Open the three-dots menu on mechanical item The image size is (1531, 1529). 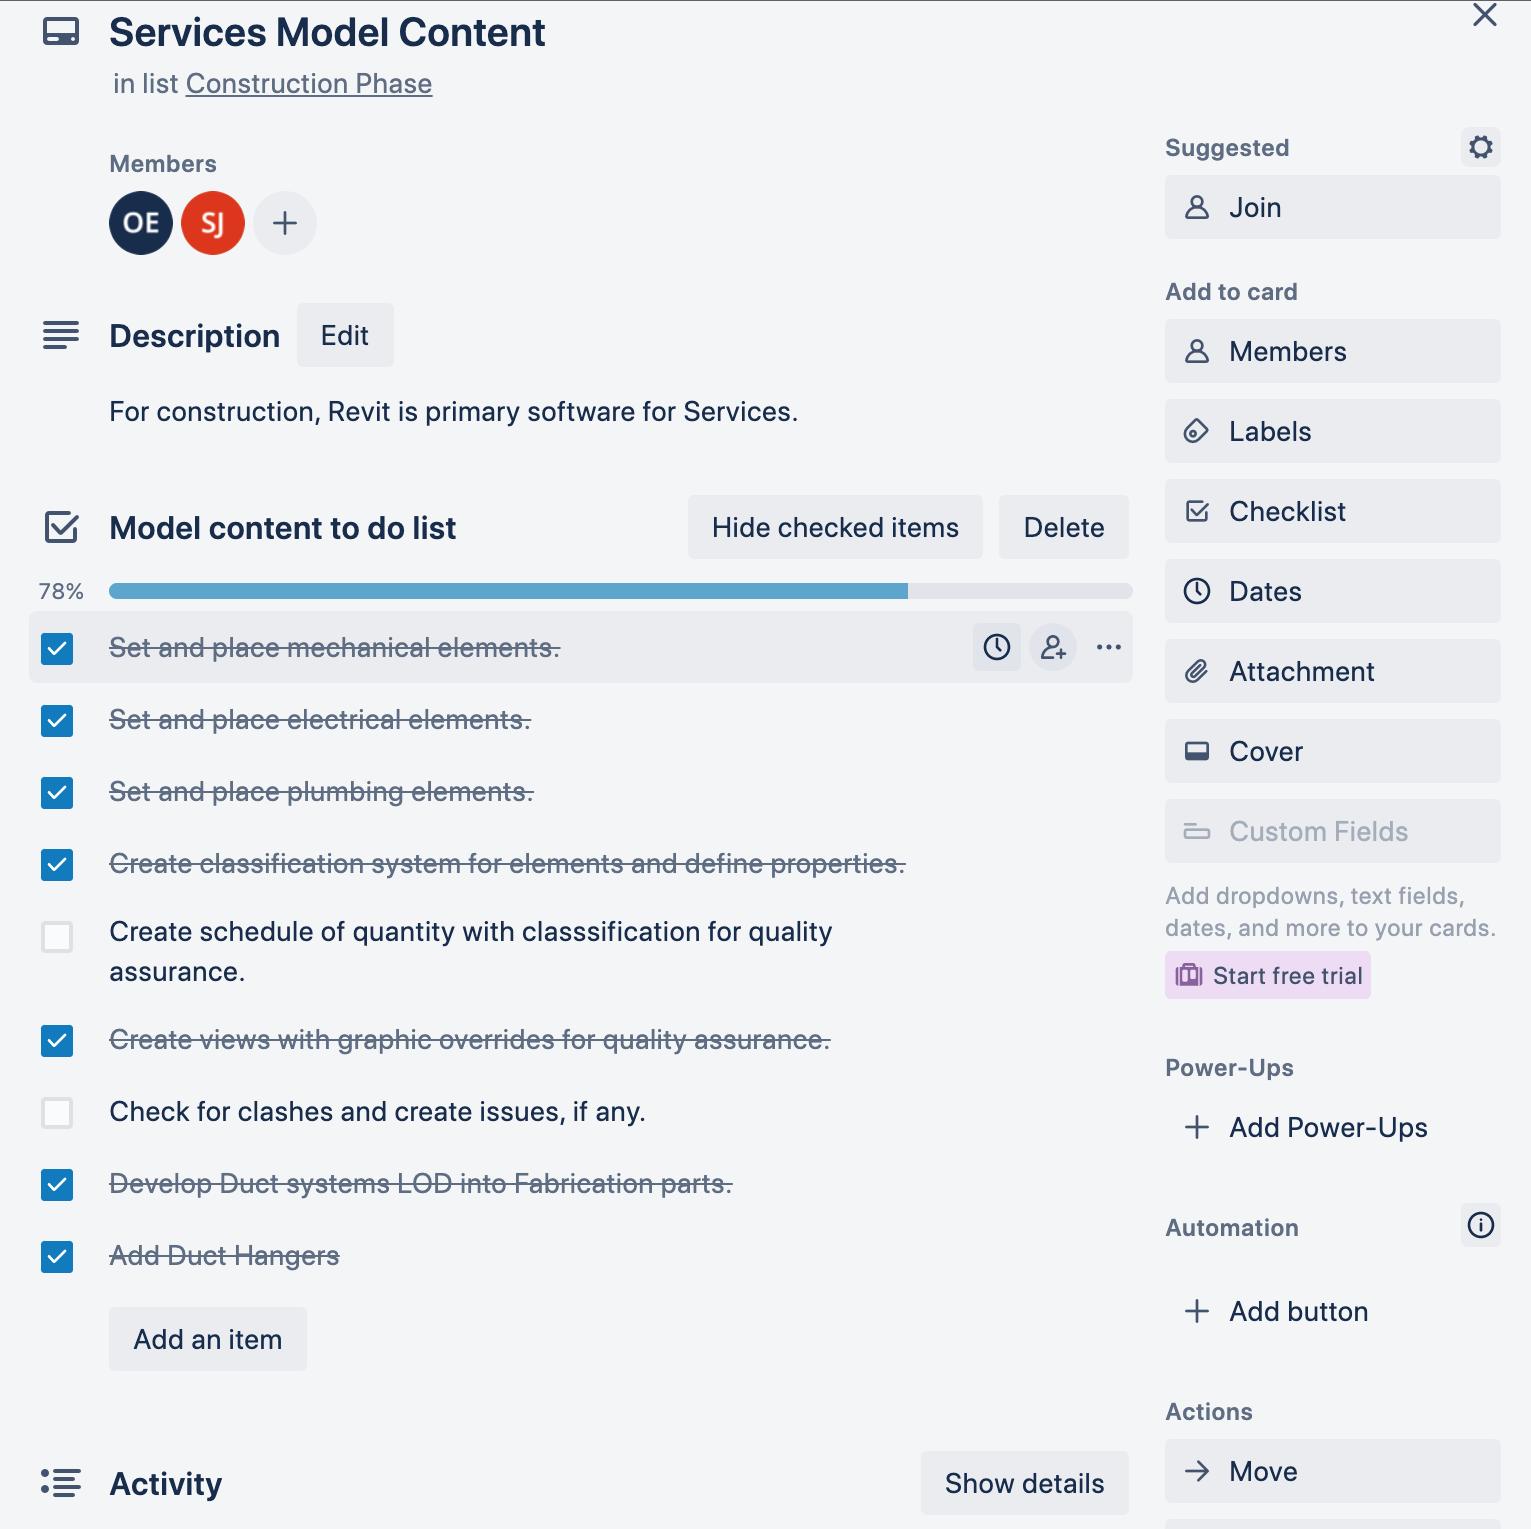pyautogui.click(x=1108, y=647)
